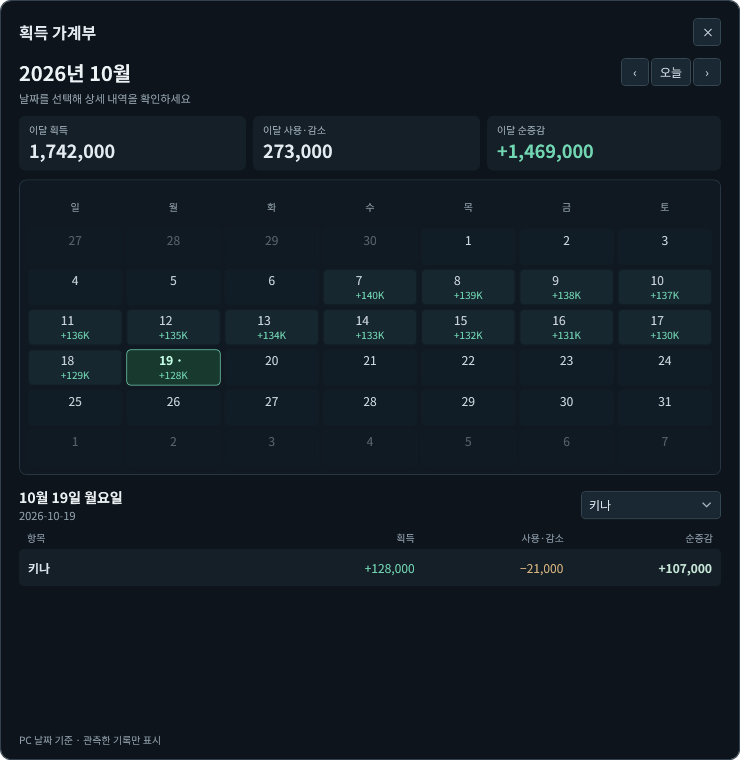This screenshot has height=760, width=740.
Task: Click the −21,000 사용·감소 value
Action: tap(541, 569)
